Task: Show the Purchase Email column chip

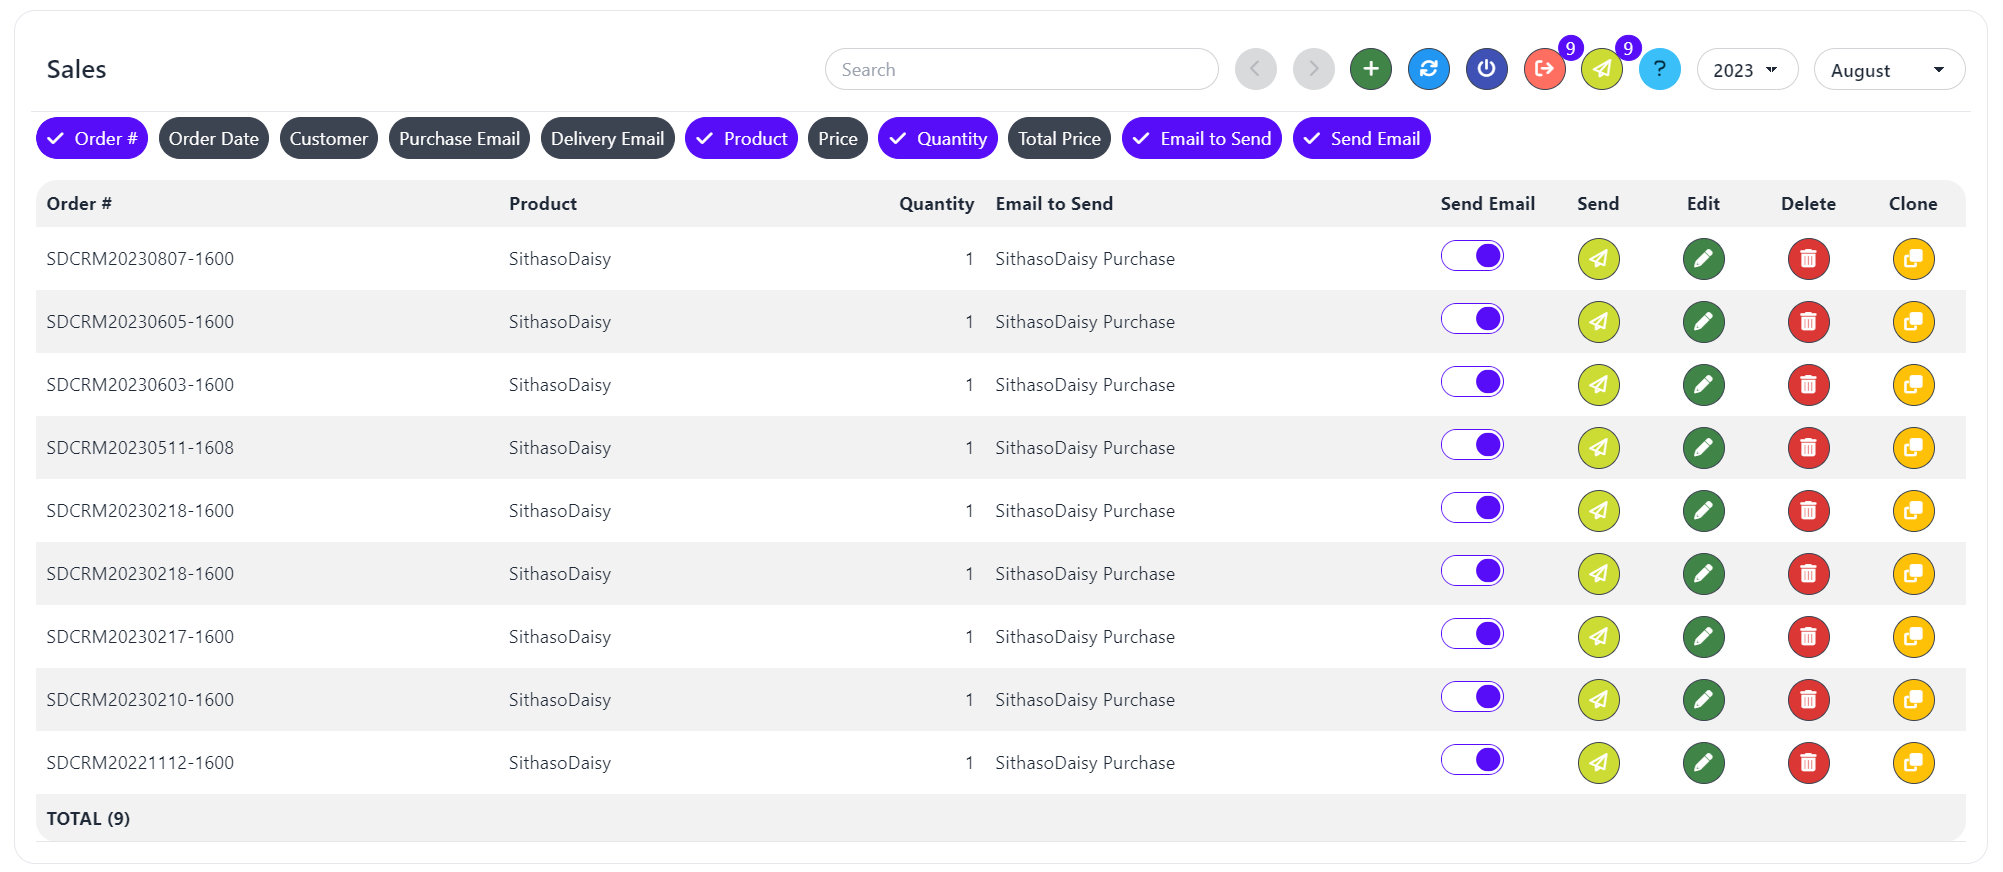Action: pos(459,138)
